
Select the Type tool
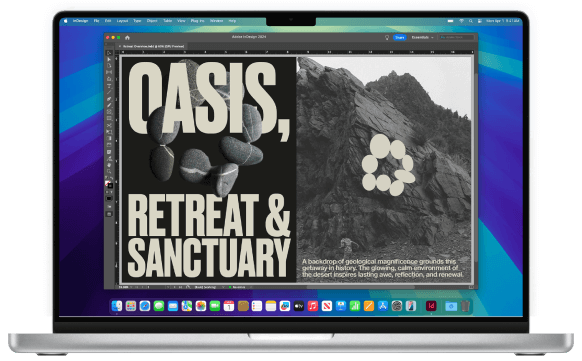coord(109,85)
